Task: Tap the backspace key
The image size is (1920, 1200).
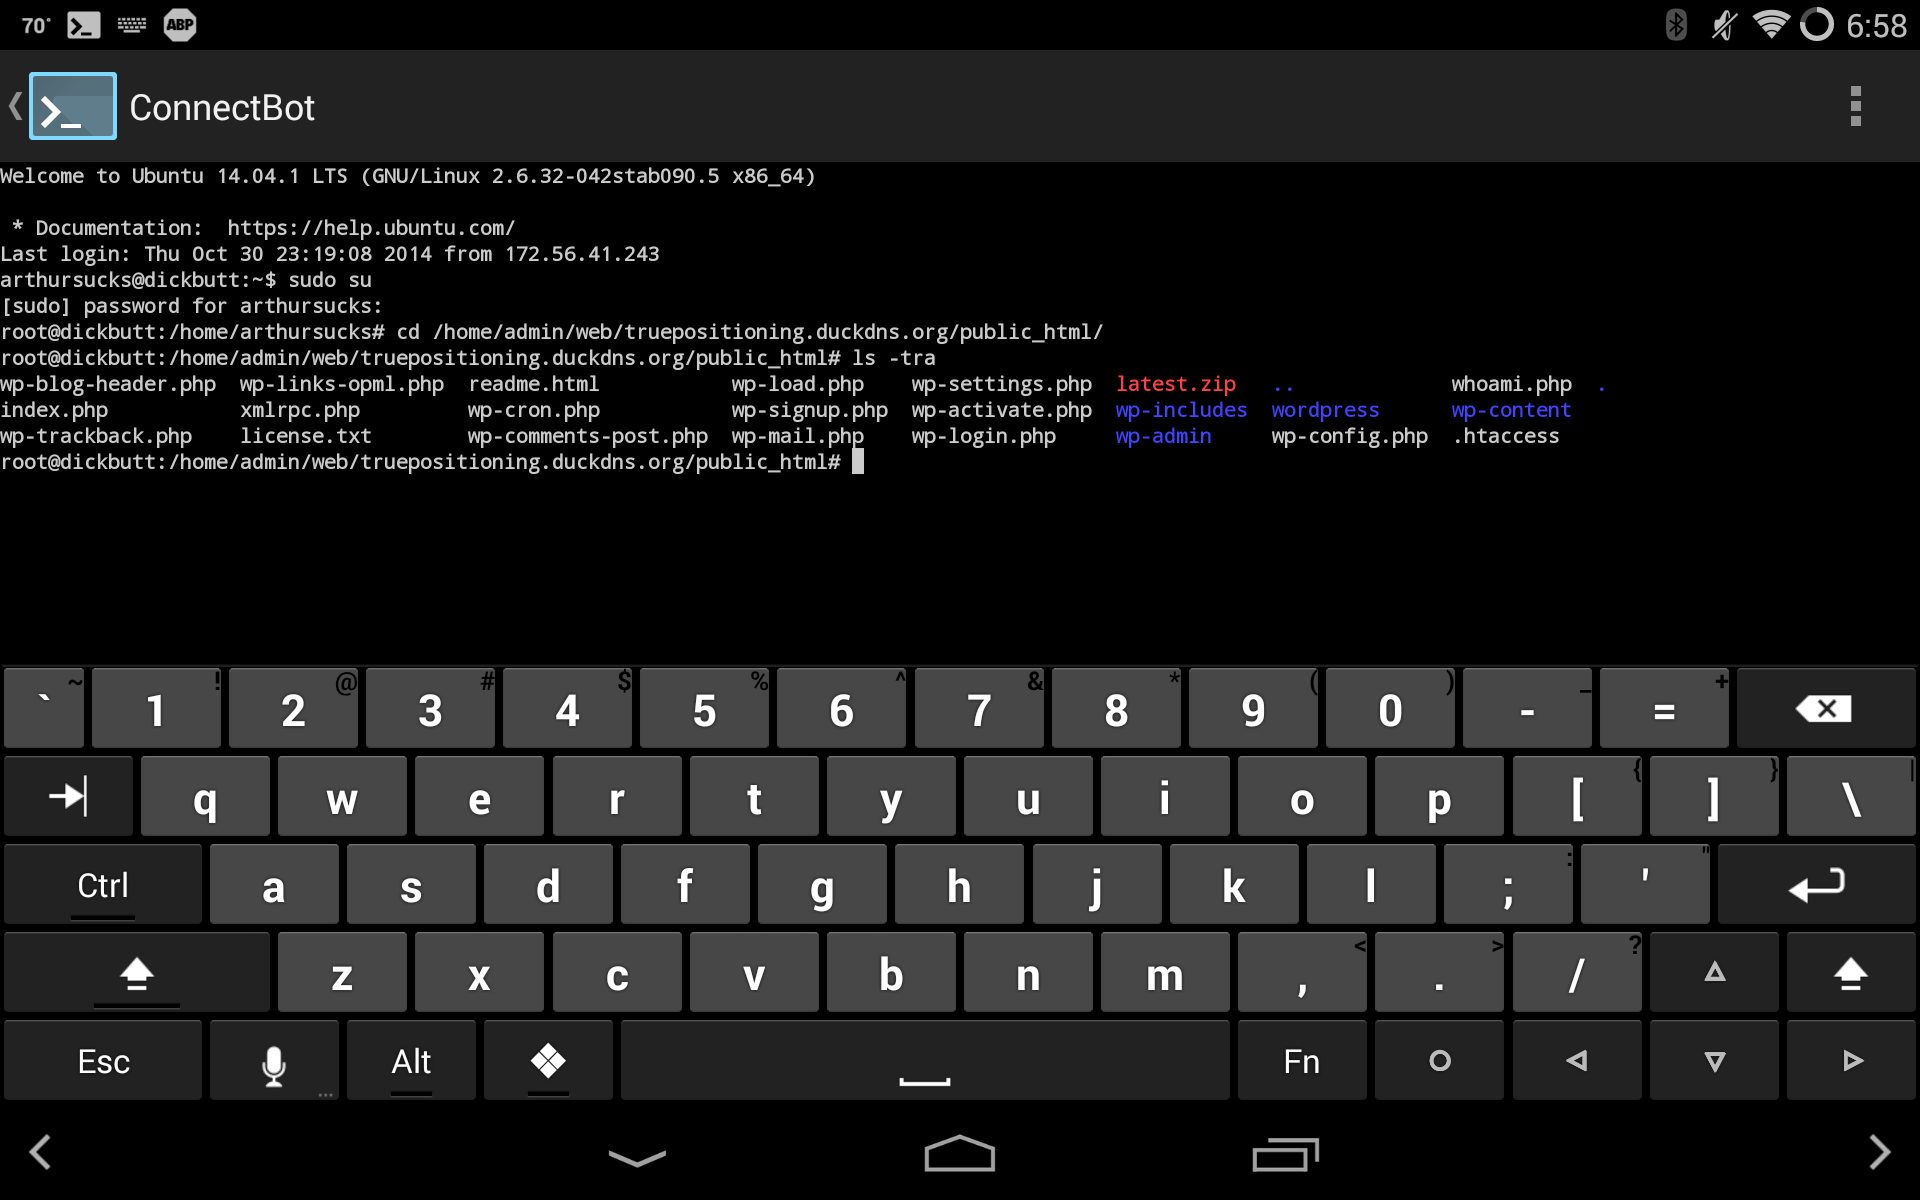Action: click(x=1825, y=709)
